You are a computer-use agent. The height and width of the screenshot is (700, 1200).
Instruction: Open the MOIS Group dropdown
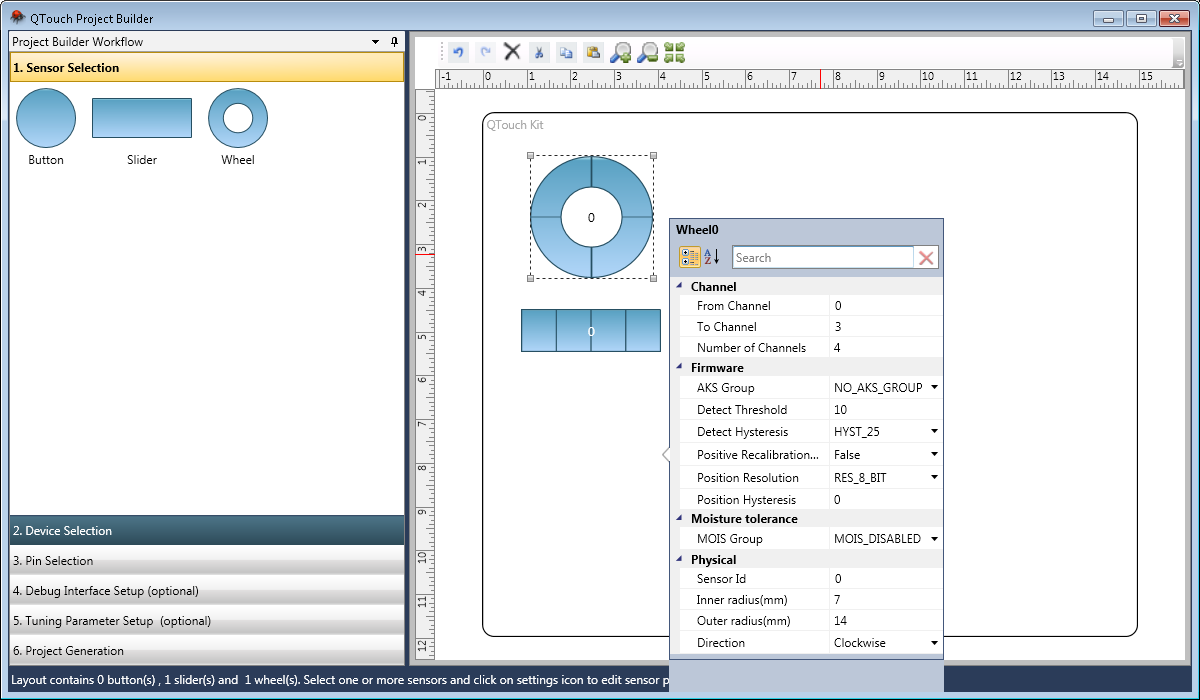(934, 539)
